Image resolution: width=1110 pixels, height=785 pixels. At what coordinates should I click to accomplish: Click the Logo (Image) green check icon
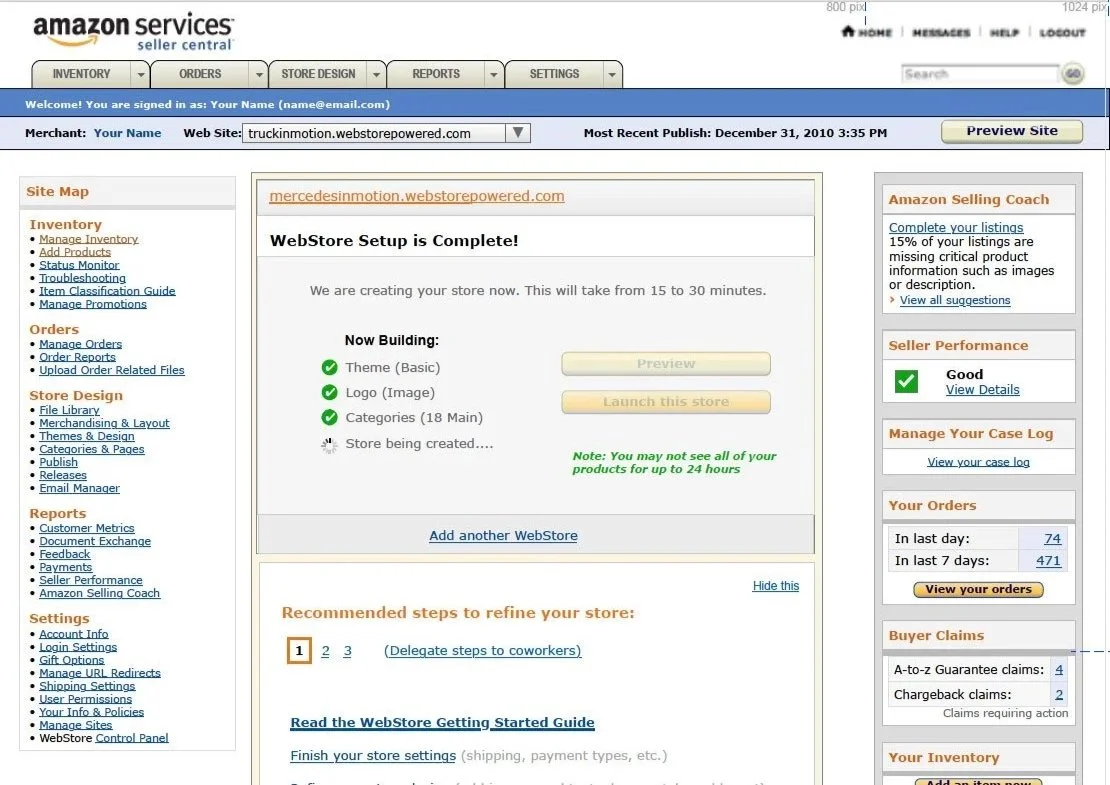(x=329, y=392)
